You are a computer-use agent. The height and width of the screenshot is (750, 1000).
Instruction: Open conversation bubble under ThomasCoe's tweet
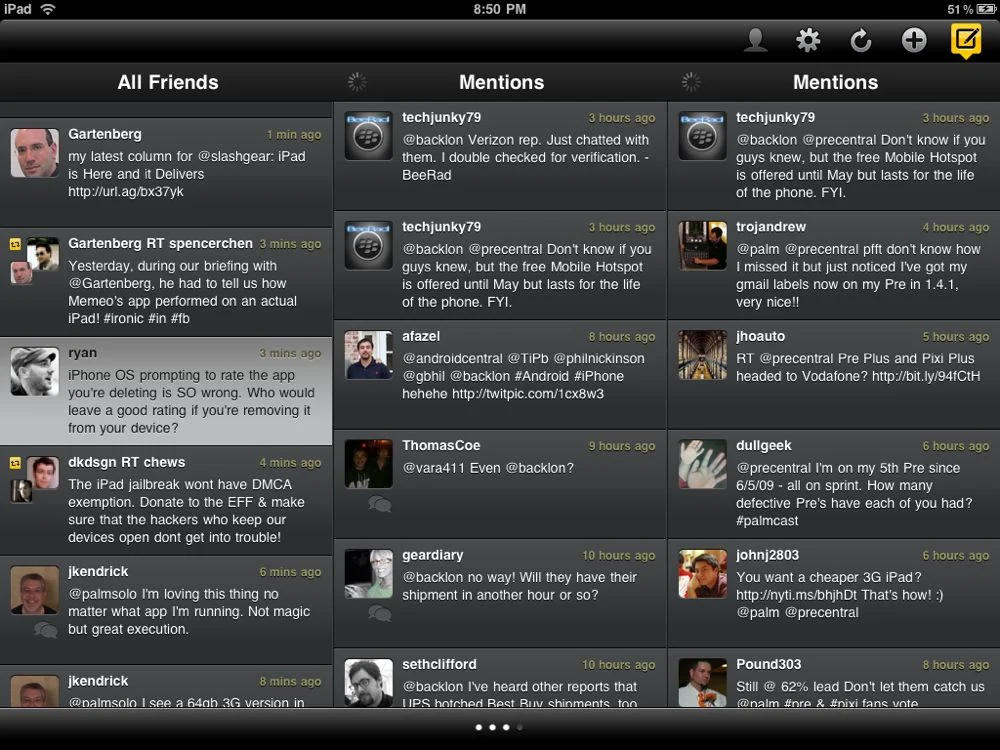(380, 504)
